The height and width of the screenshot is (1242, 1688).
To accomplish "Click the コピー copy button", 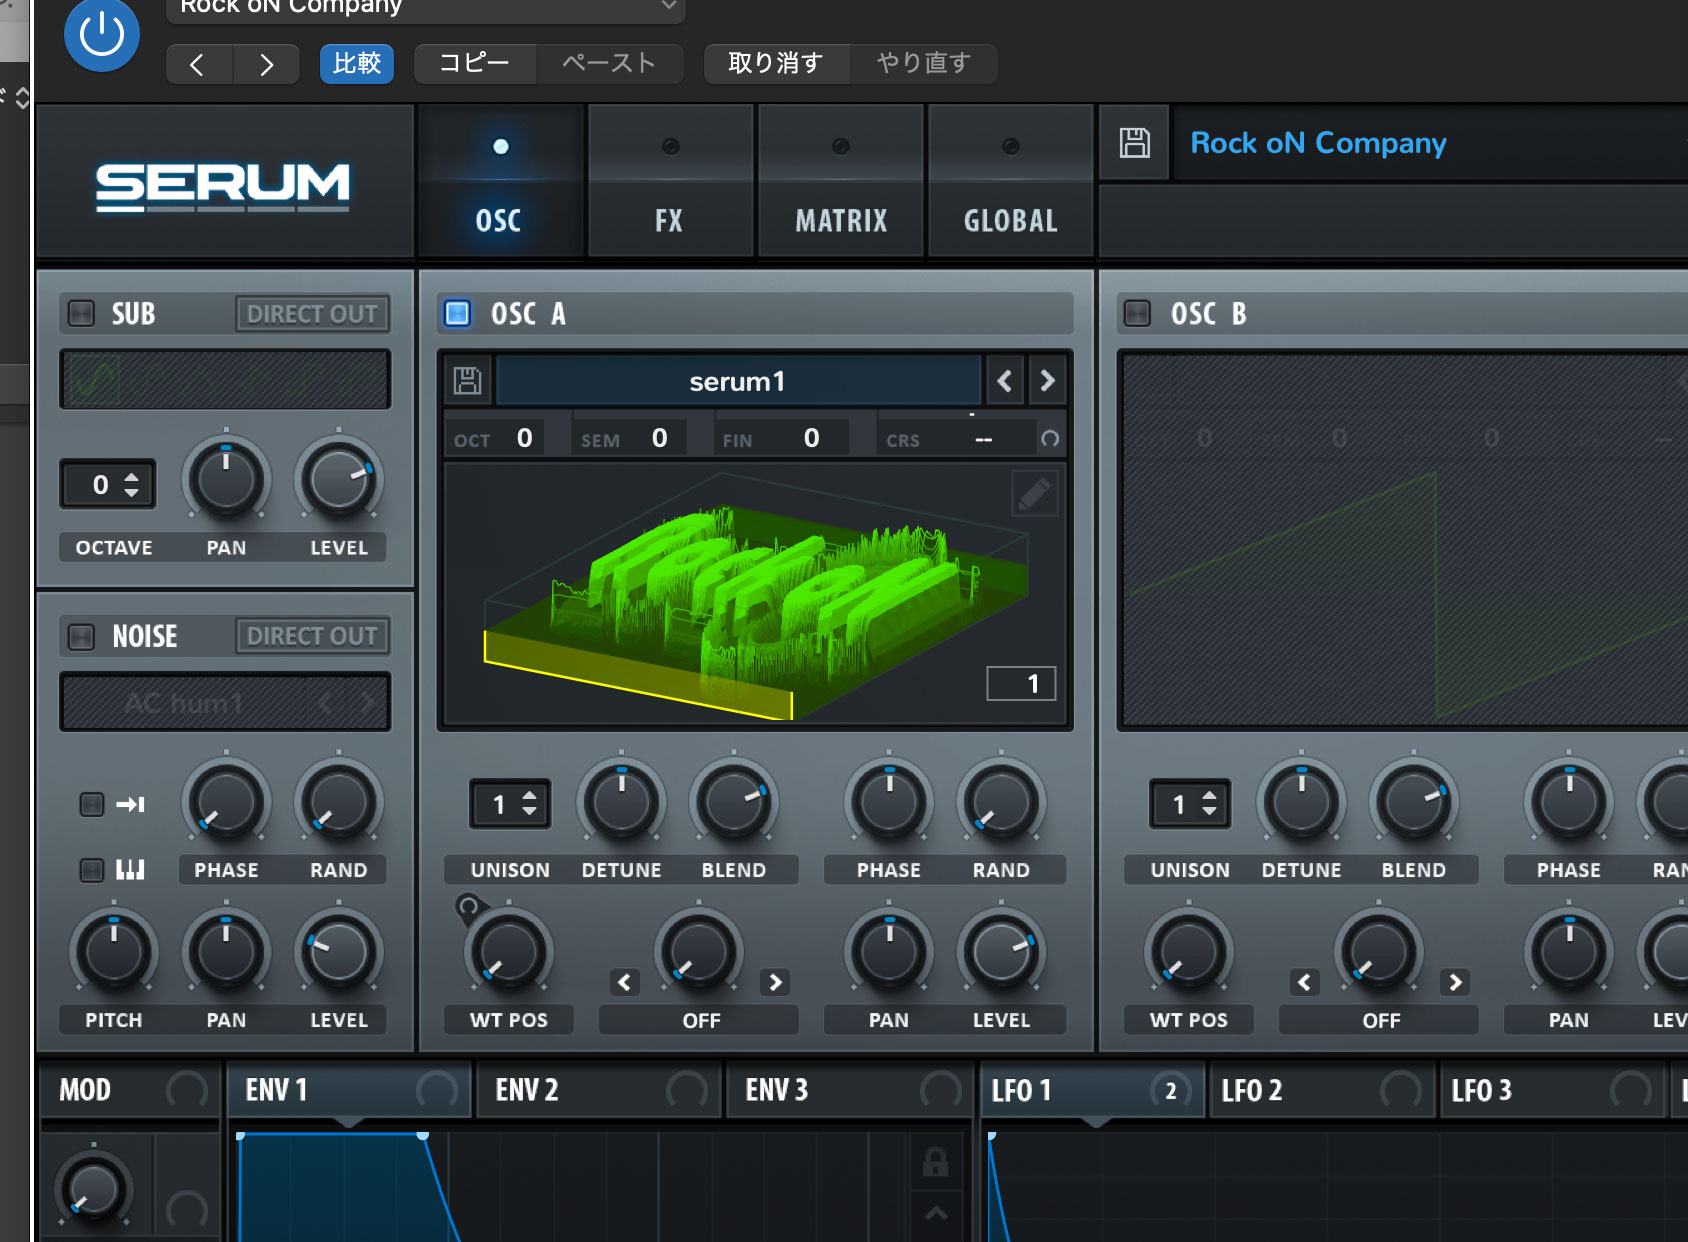I will click(x=474, y=64).
